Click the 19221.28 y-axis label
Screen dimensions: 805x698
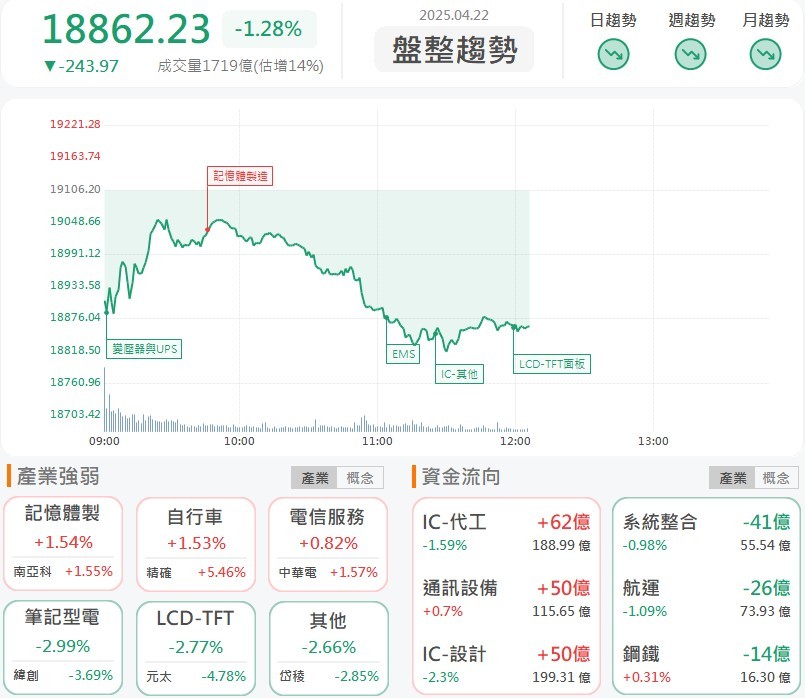(75, 124)
